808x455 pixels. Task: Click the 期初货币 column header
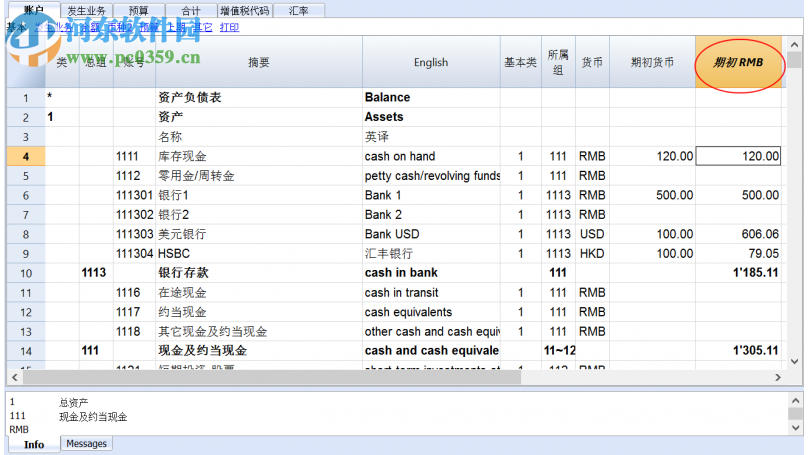pyautogui.click(x=652, y=62)
